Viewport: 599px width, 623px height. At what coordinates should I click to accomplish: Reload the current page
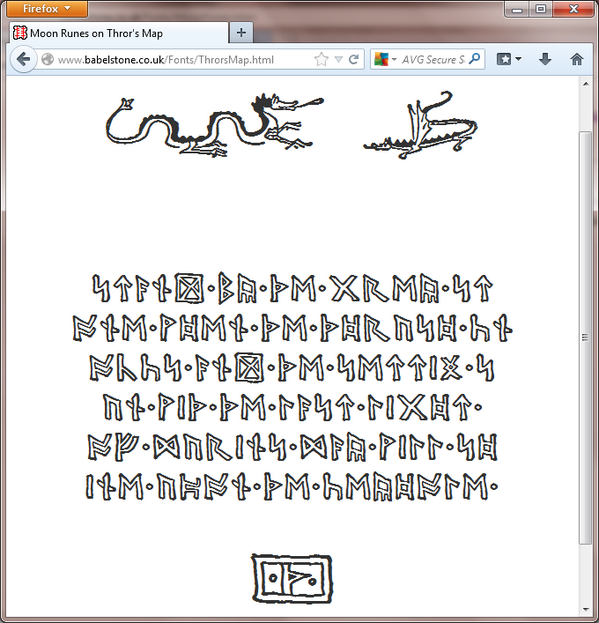pos(354,60)
